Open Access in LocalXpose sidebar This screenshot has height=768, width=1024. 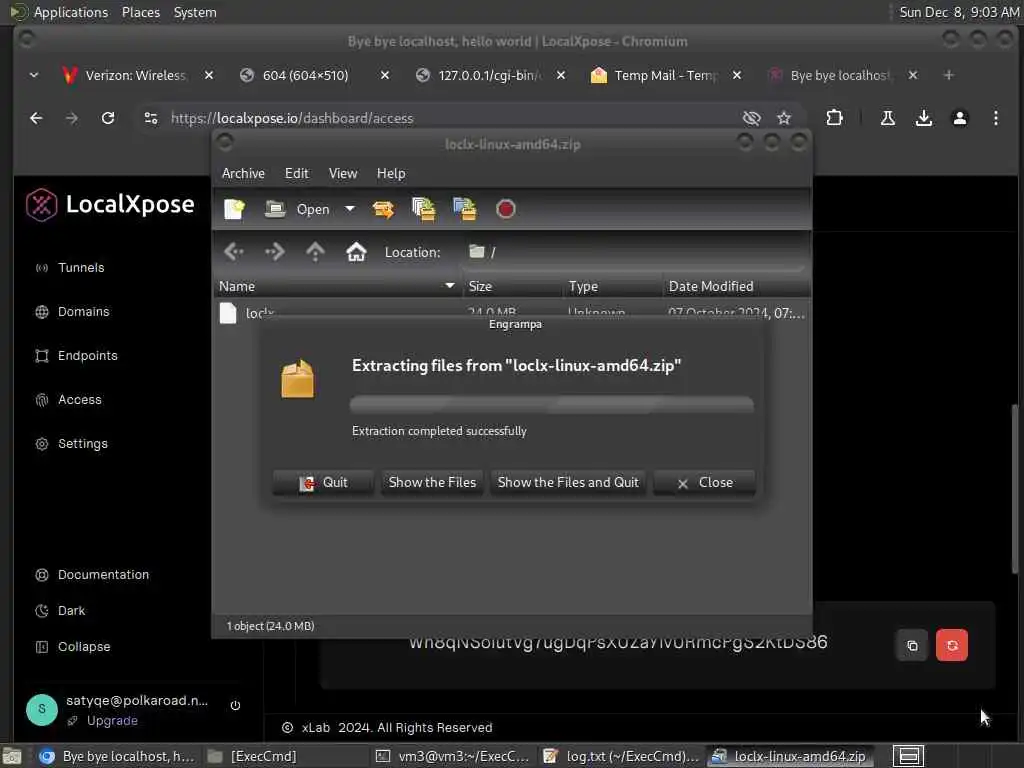(68, 400)
